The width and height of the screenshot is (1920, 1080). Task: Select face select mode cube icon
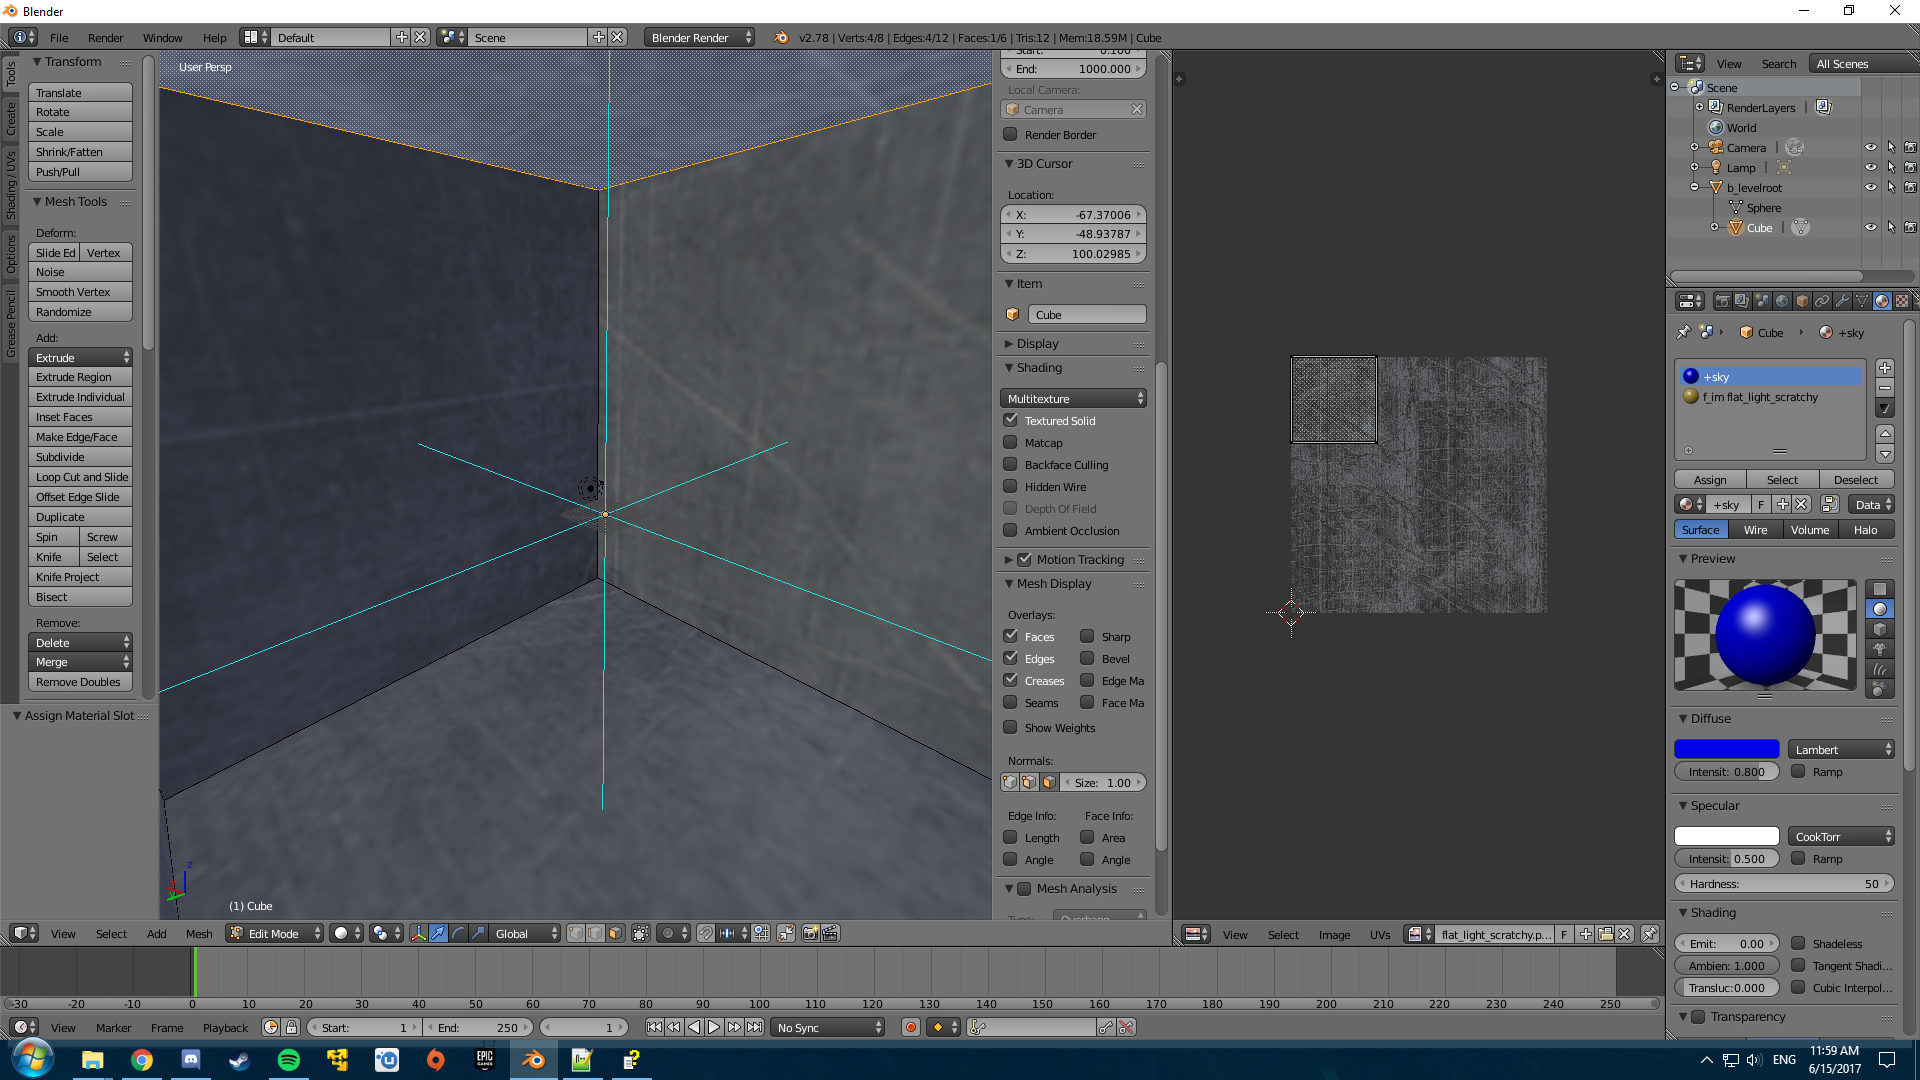615,933
